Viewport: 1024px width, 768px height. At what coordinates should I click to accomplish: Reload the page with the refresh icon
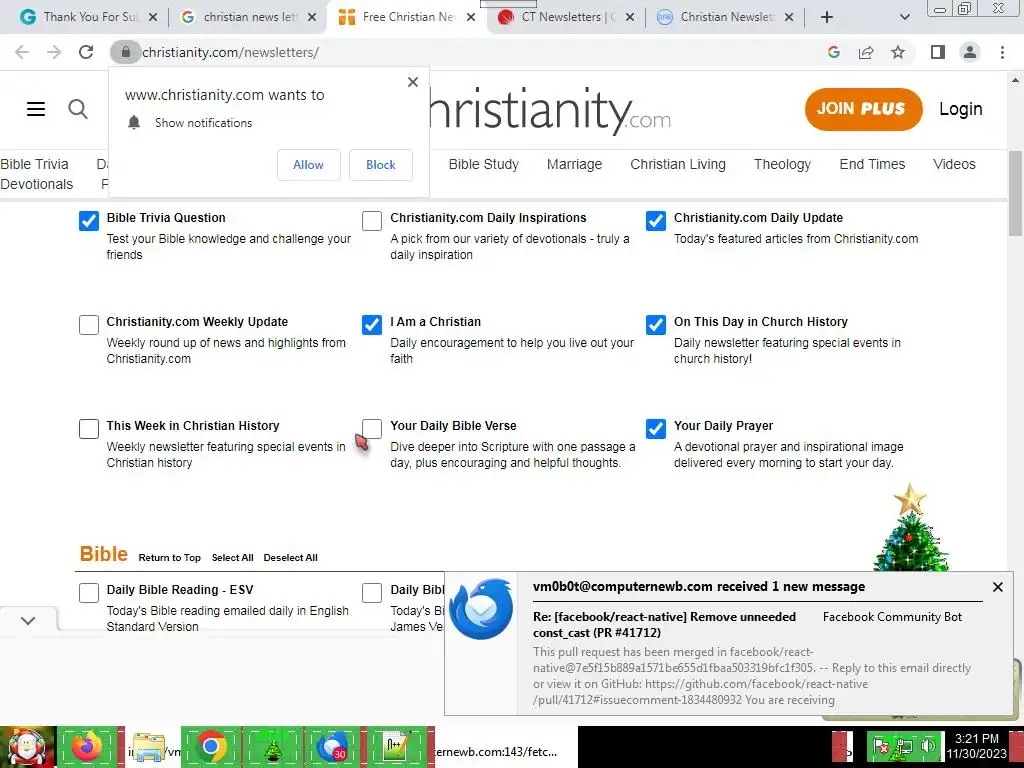(x=86, y=52)
